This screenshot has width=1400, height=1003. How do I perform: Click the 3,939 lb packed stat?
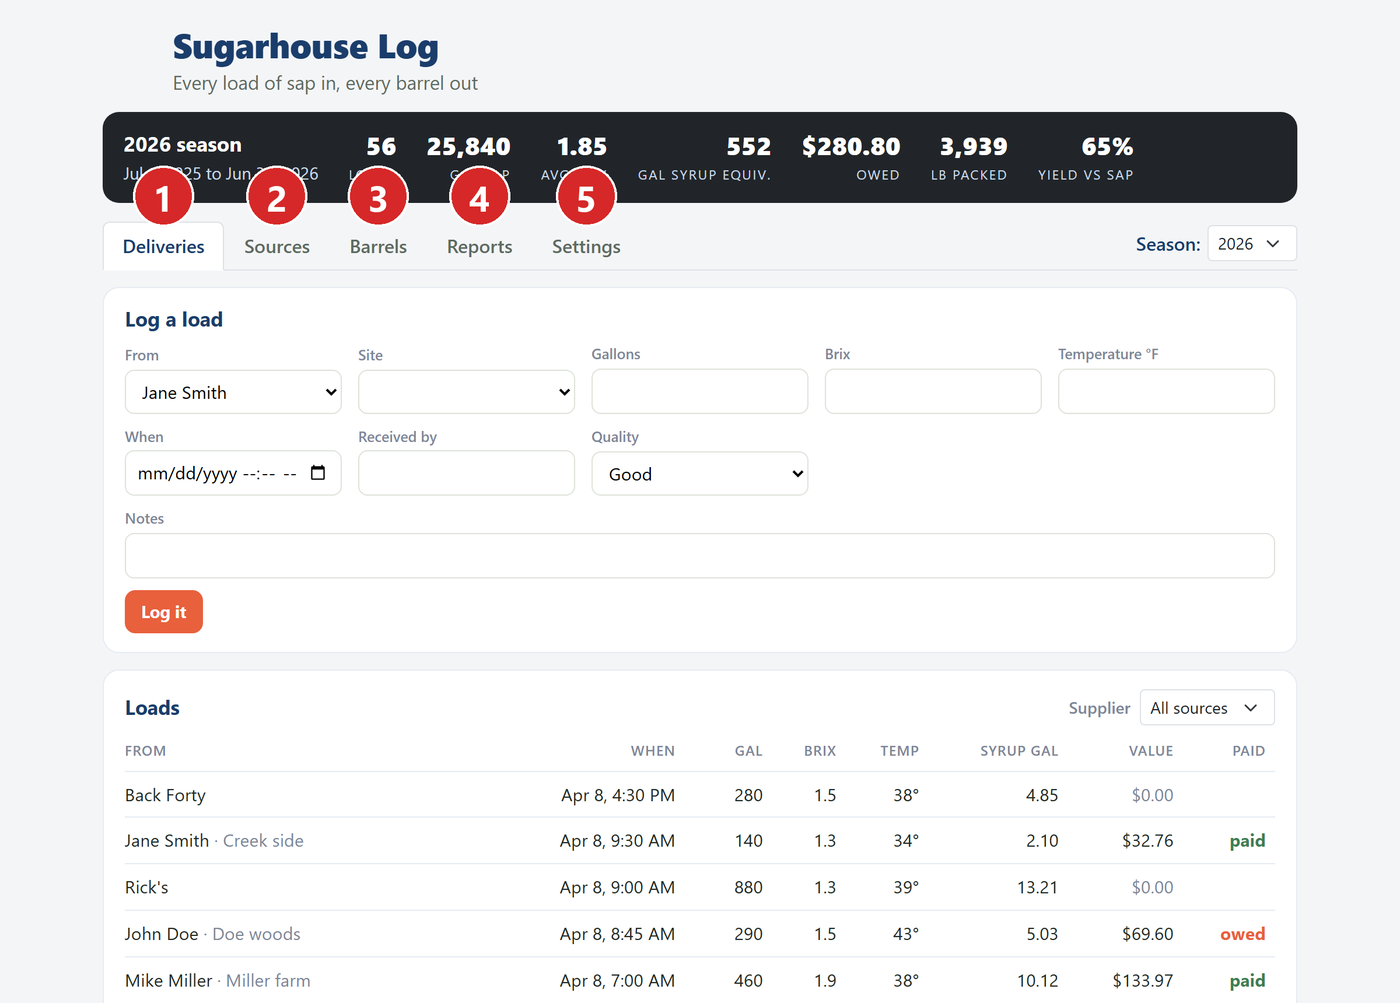point(973,147)
